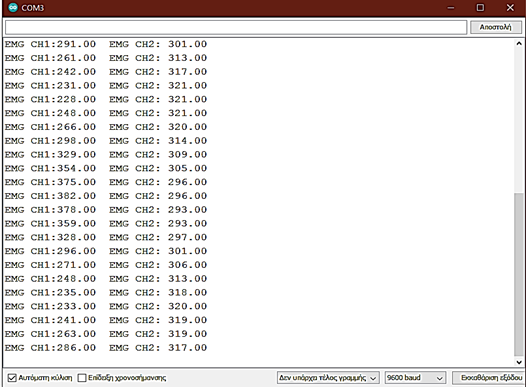Close the COM3 serial monitor window
This screenshot has height=387, width=526.
click(x=510, y=7)
